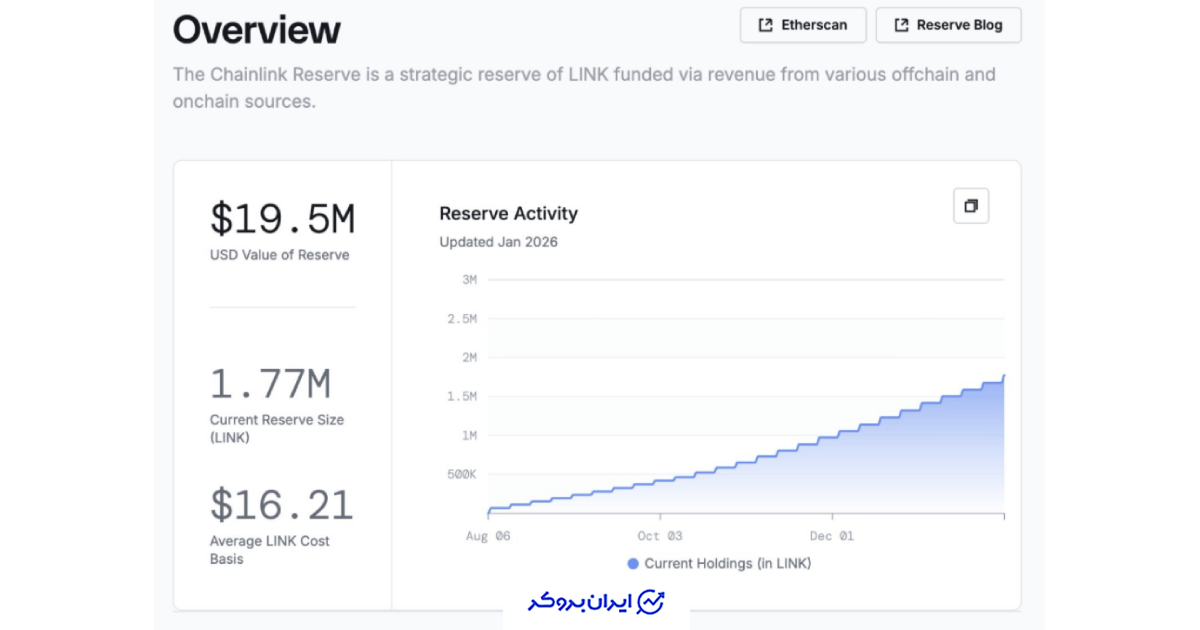The width and height of the screenshot is (1200, 630).
Task: Click the Overview page heading
Action: click(x=257, y=30)
